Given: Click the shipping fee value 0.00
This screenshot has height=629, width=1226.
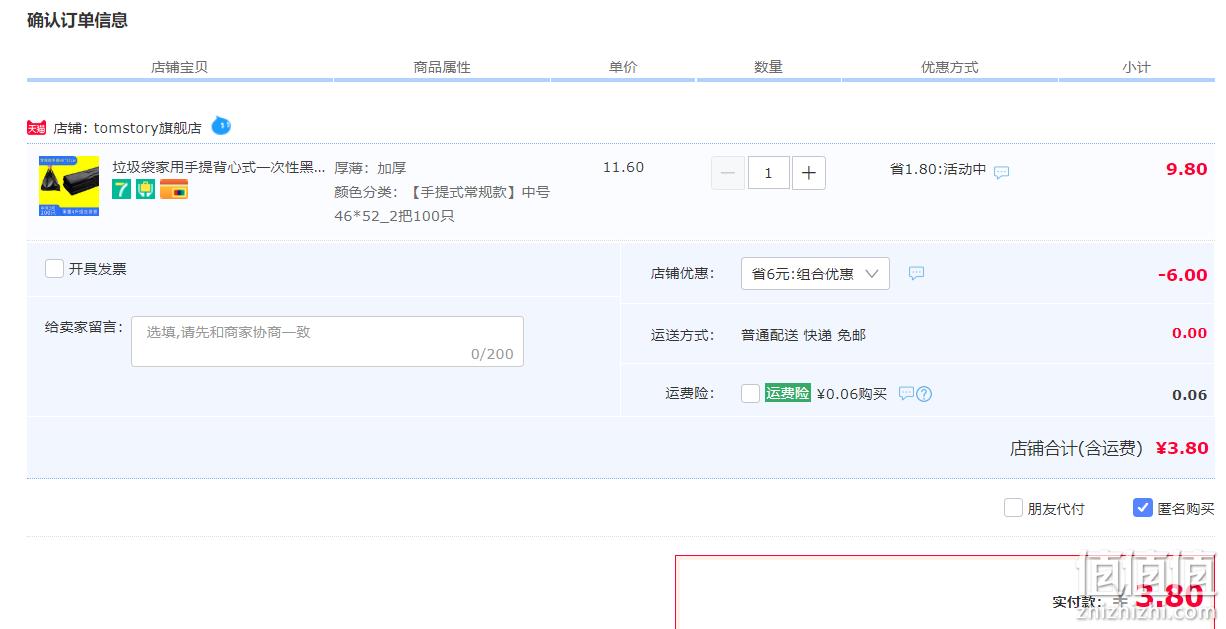Looking at the screenshot, I should pyautogui.click(x=1190, y=333).
